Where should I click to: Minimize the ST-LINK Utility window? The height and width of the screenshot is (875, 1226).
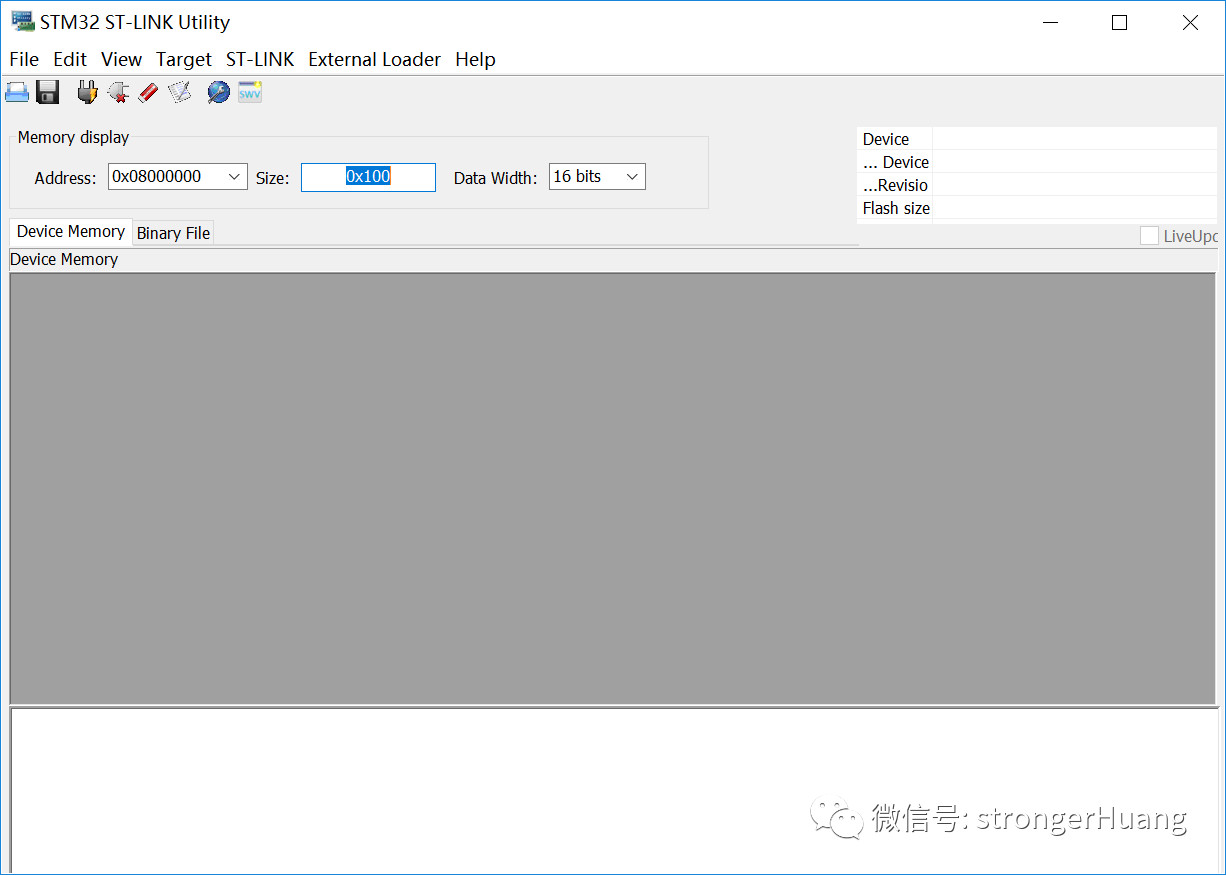tap(1050, 22)
